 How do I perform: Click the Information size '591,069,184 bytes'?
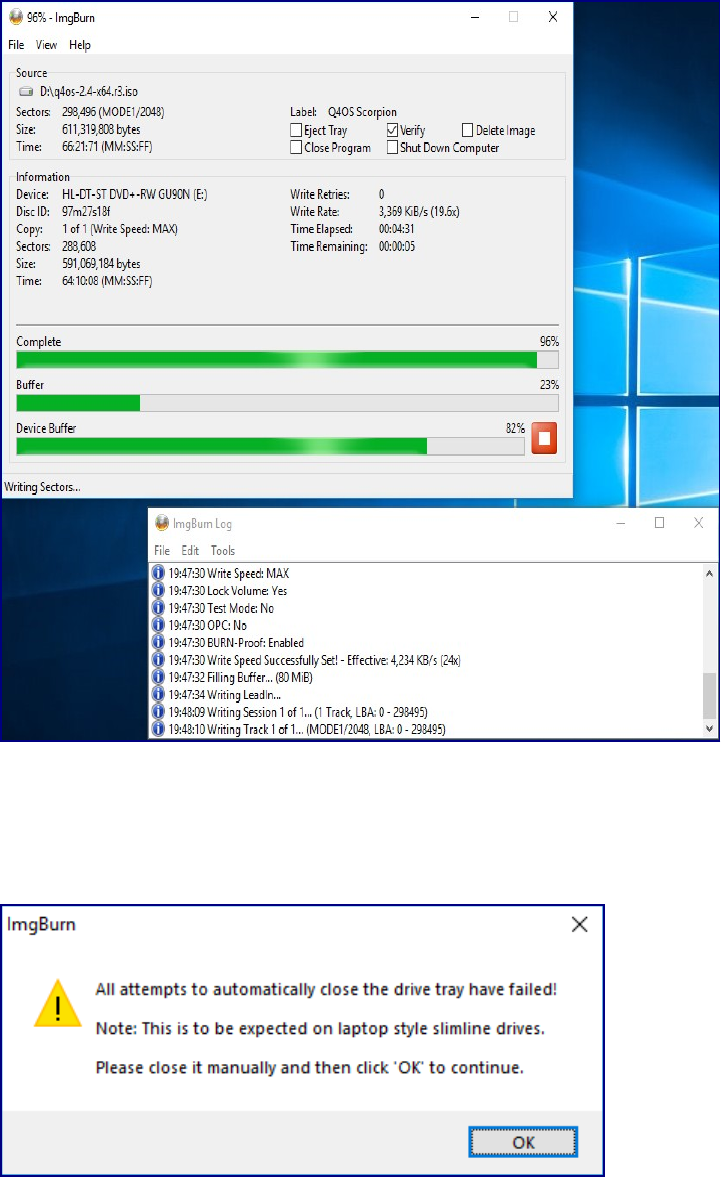[101, 263]
